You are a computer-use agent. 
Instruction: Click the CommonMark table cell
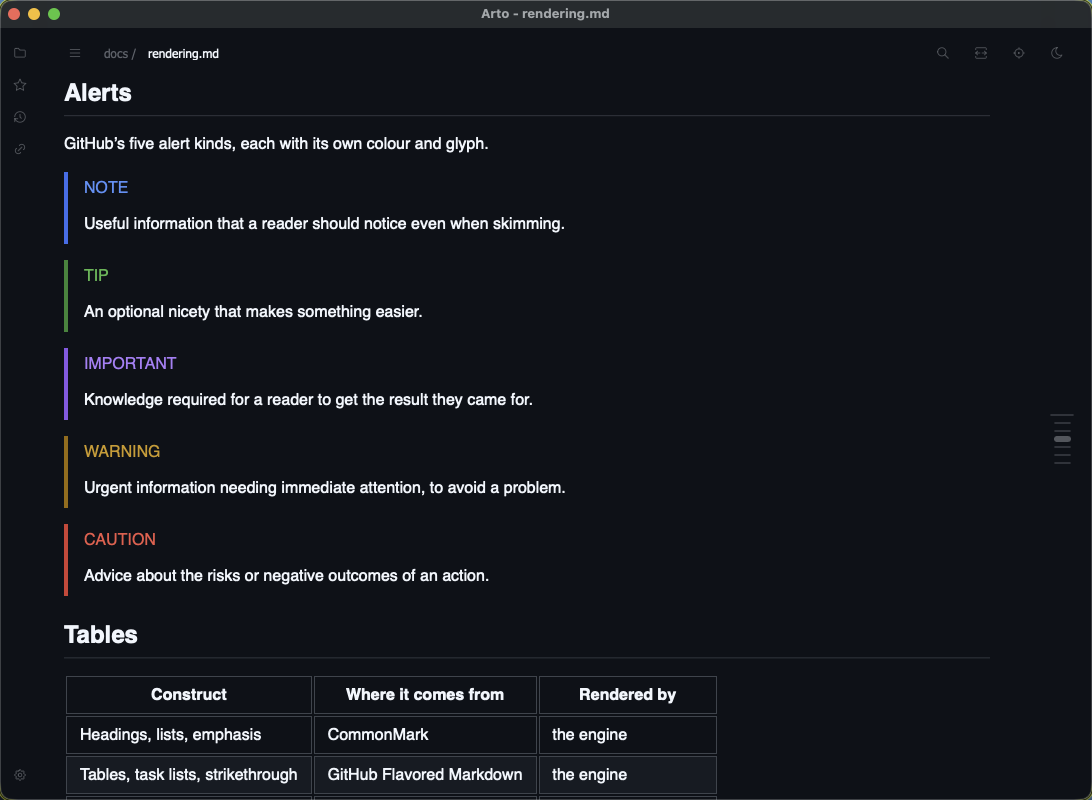point(425,735)
